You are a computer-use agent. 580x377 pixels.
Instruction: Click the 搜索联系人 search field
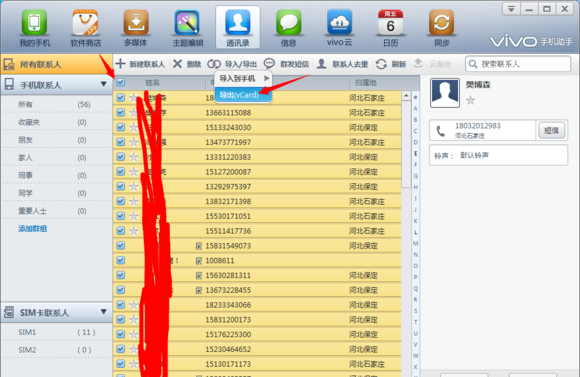(518, 64)
